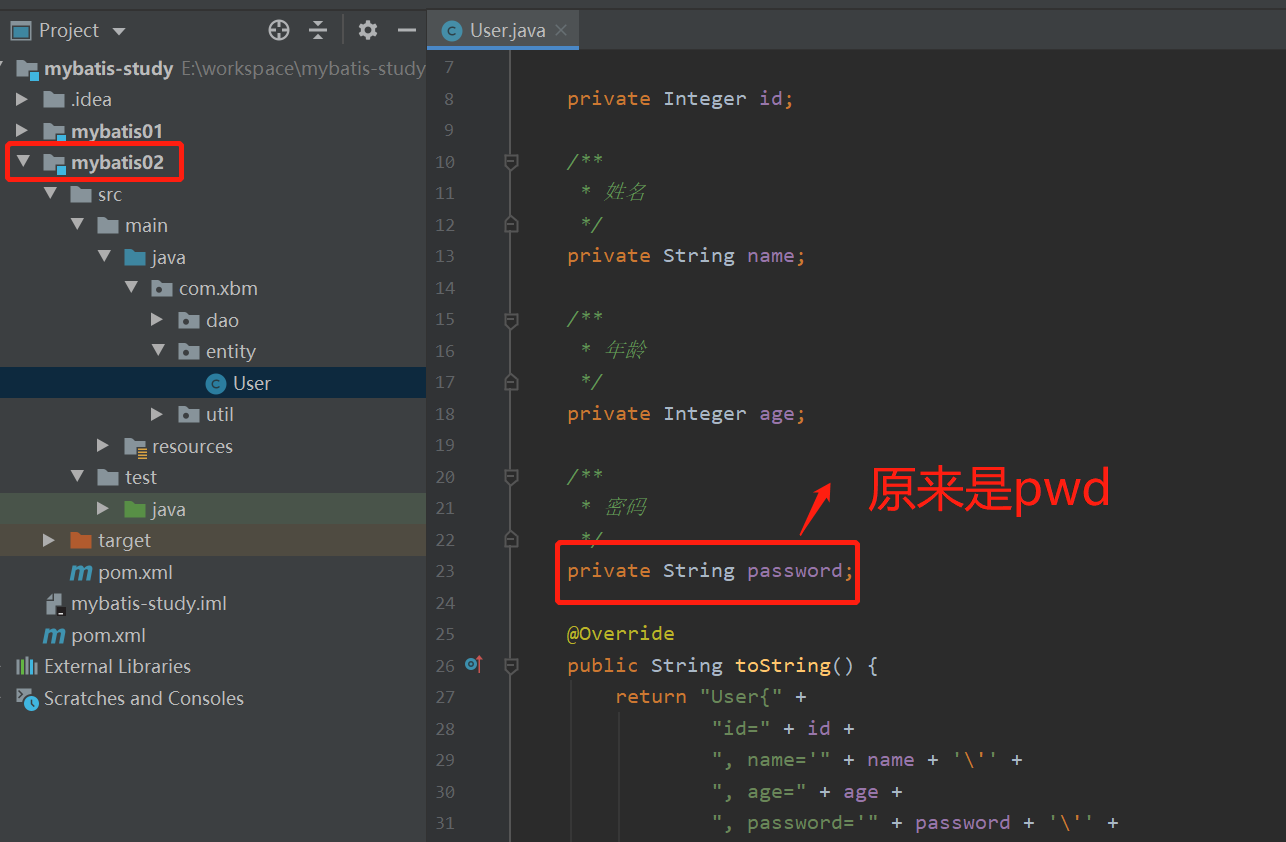Image resolution: width=1286 pixels, height=842 pixels.
Task: Open Scratches and Consoles node
Action: click(144, 698)
